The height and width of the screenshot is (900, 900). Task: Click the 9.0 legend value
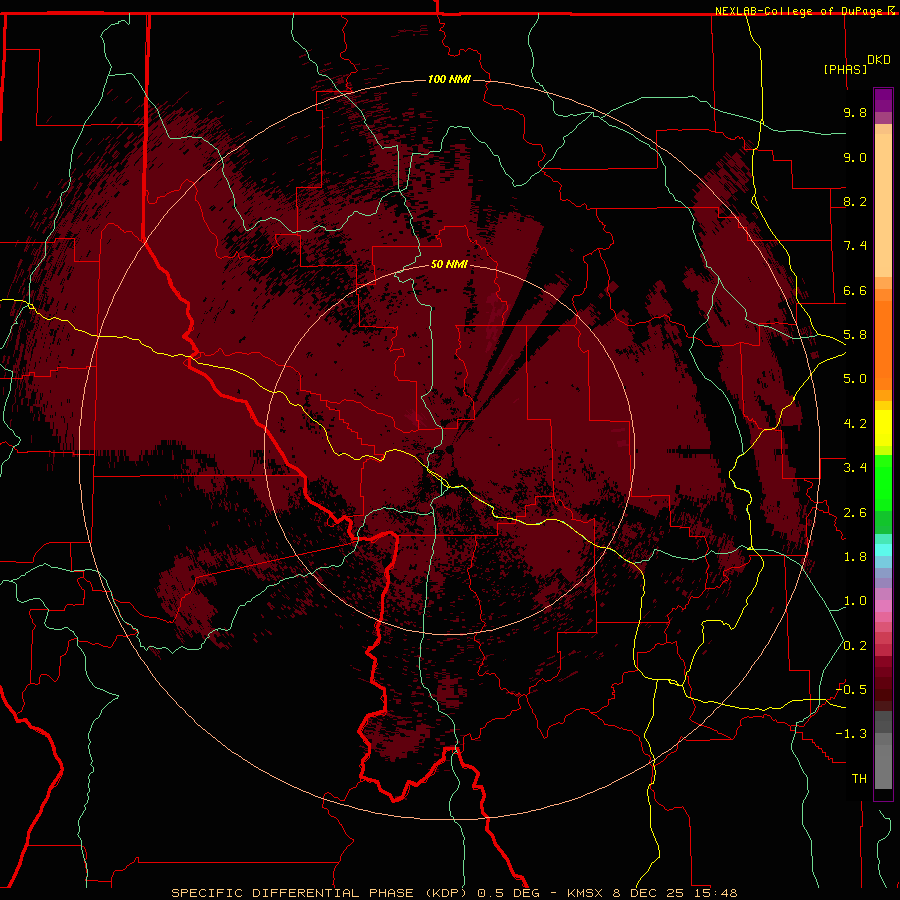(855, 157)
